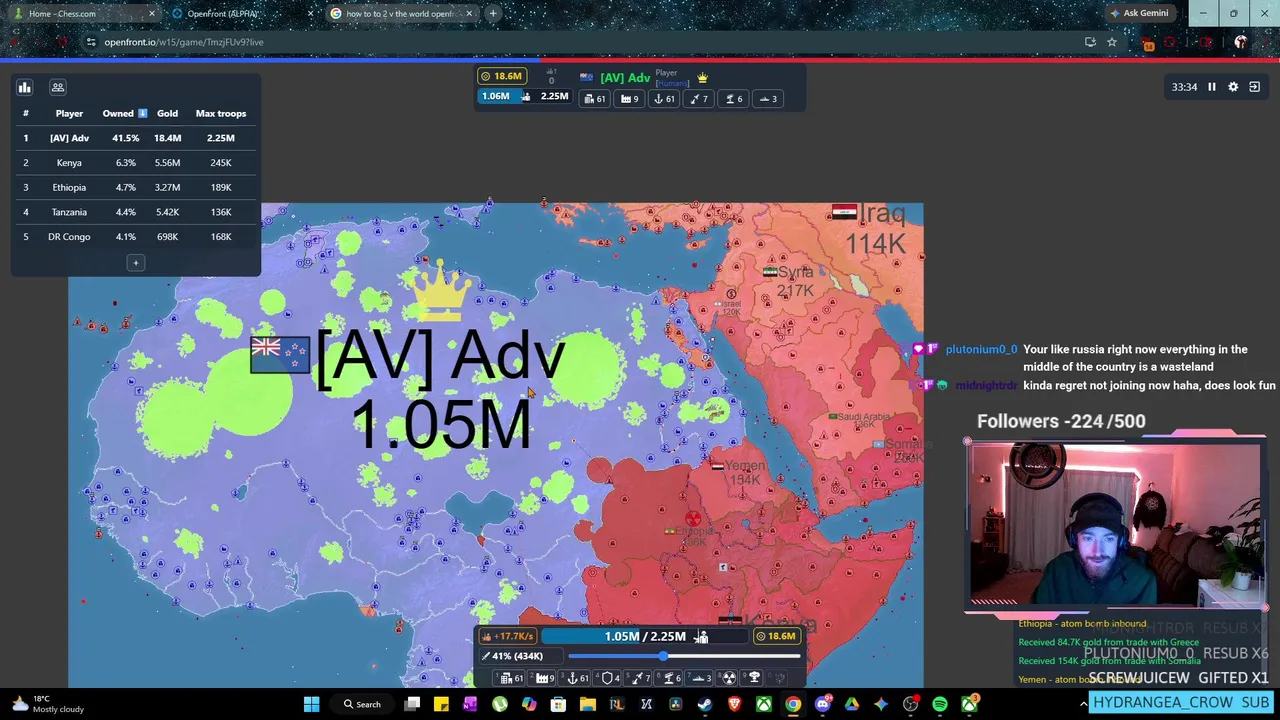
Task: Select Ethiopia row in leaderboard
Action: [x=135, y=187]
